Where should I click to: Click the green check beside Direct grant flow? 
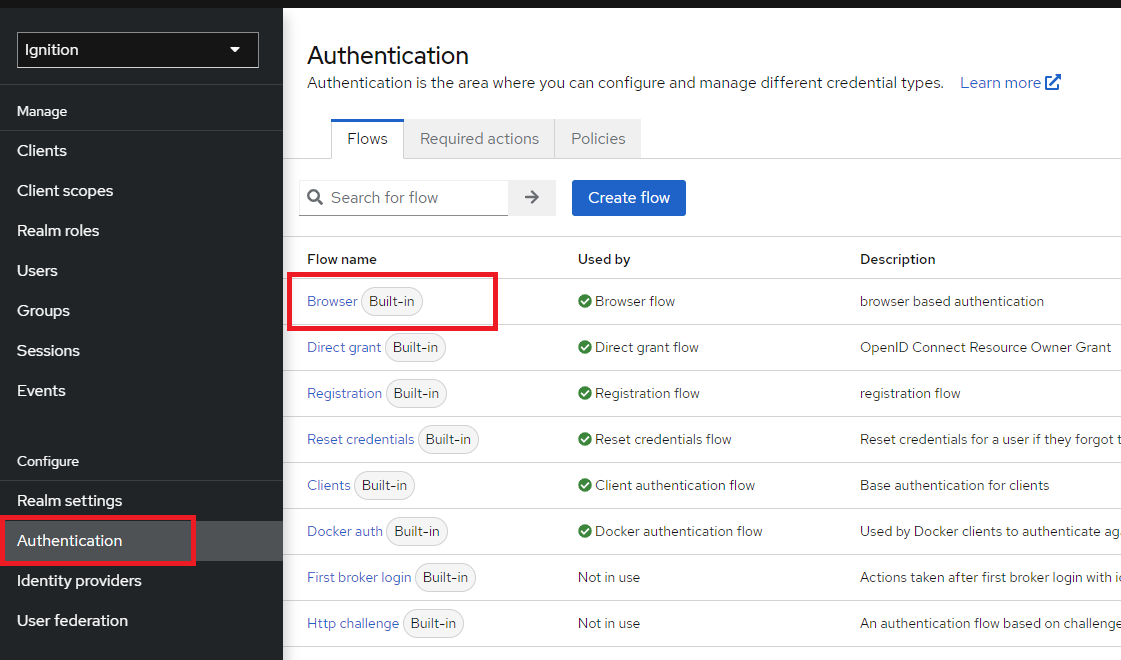pyautogui.click(x=584, y=347)
